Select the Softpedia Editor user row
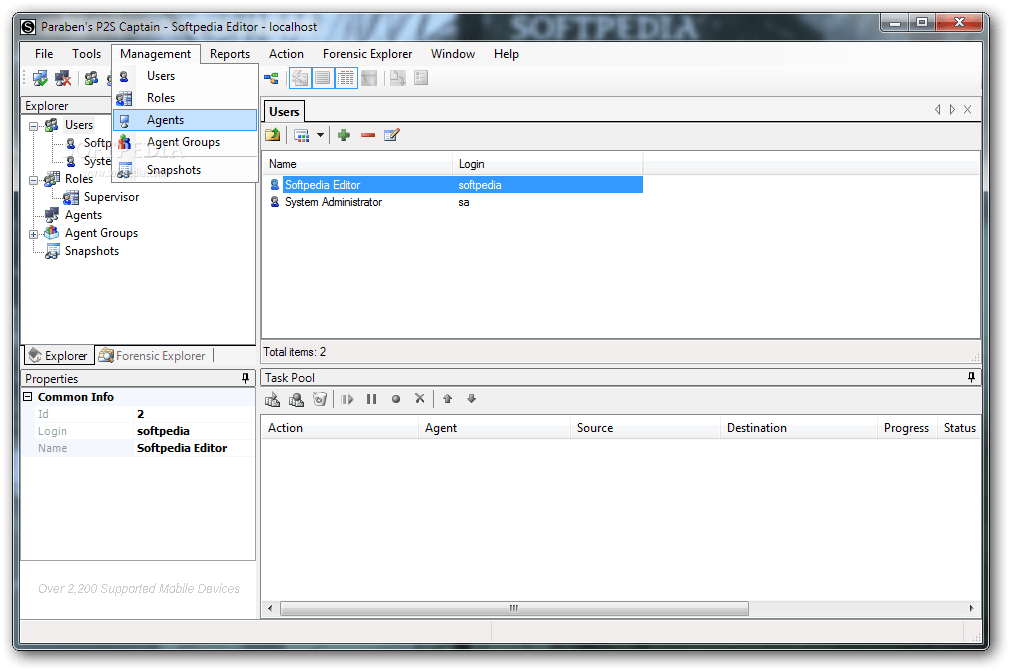 (x=455, y=185)
